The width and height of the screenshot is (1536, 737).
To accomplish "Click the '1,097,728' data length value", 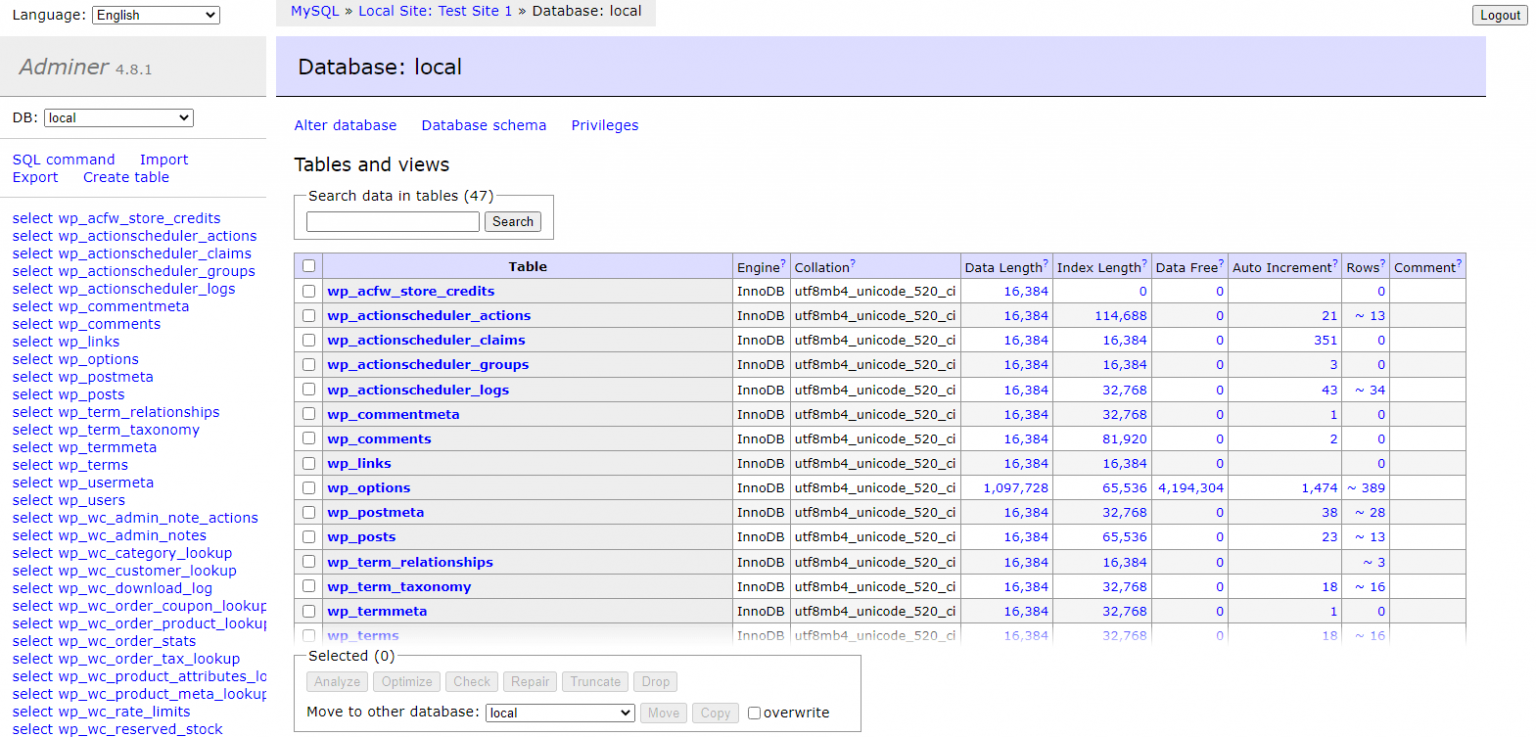I will tap(1016, 488).
